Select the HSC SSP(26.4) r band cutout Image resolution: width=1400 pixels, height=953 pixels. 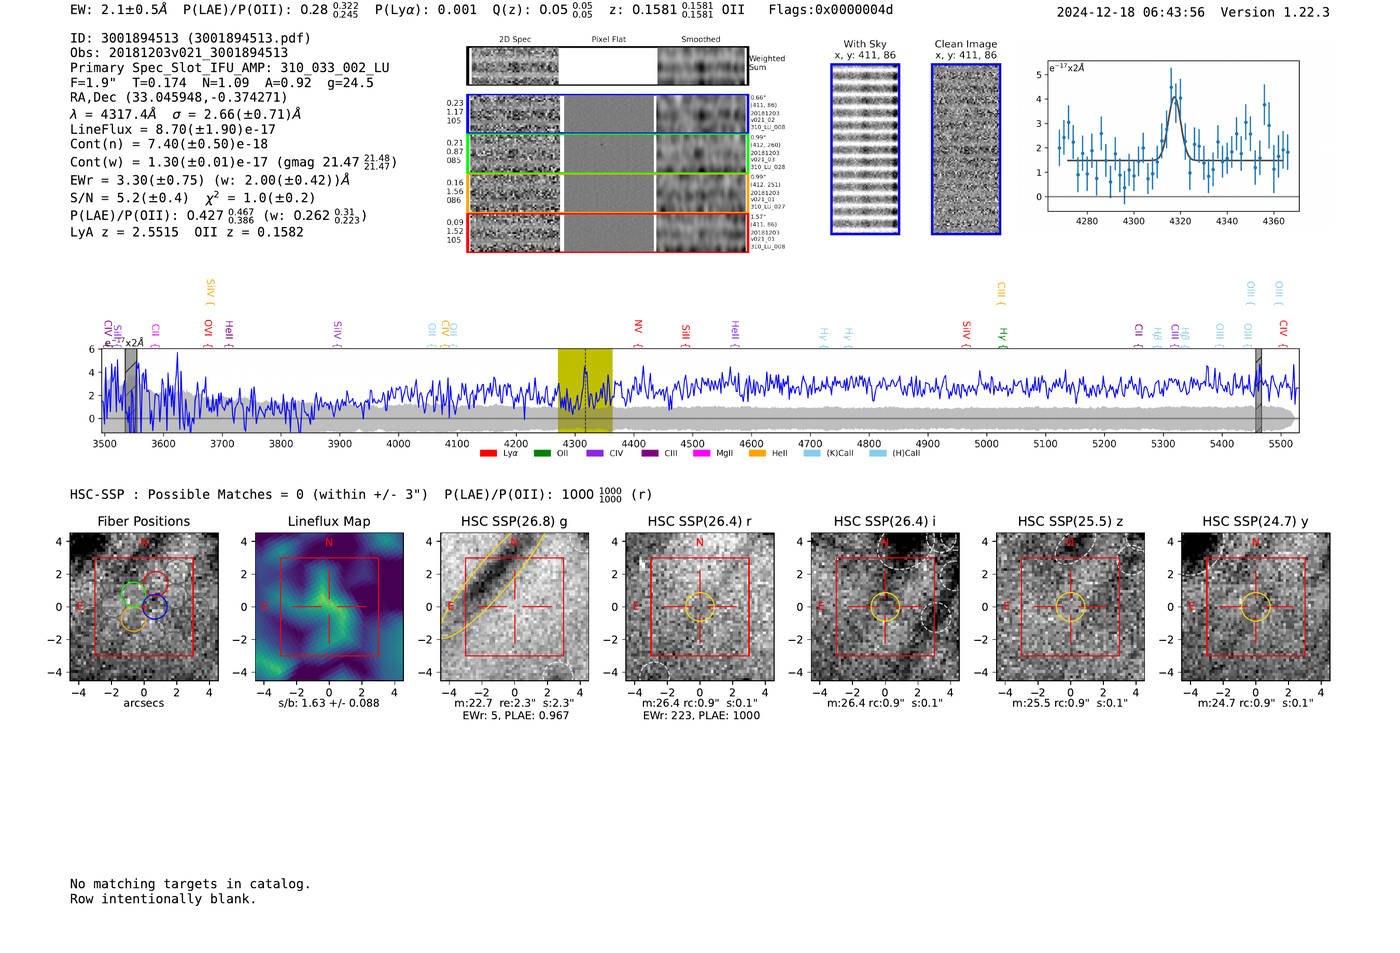[x=700, y=607]
